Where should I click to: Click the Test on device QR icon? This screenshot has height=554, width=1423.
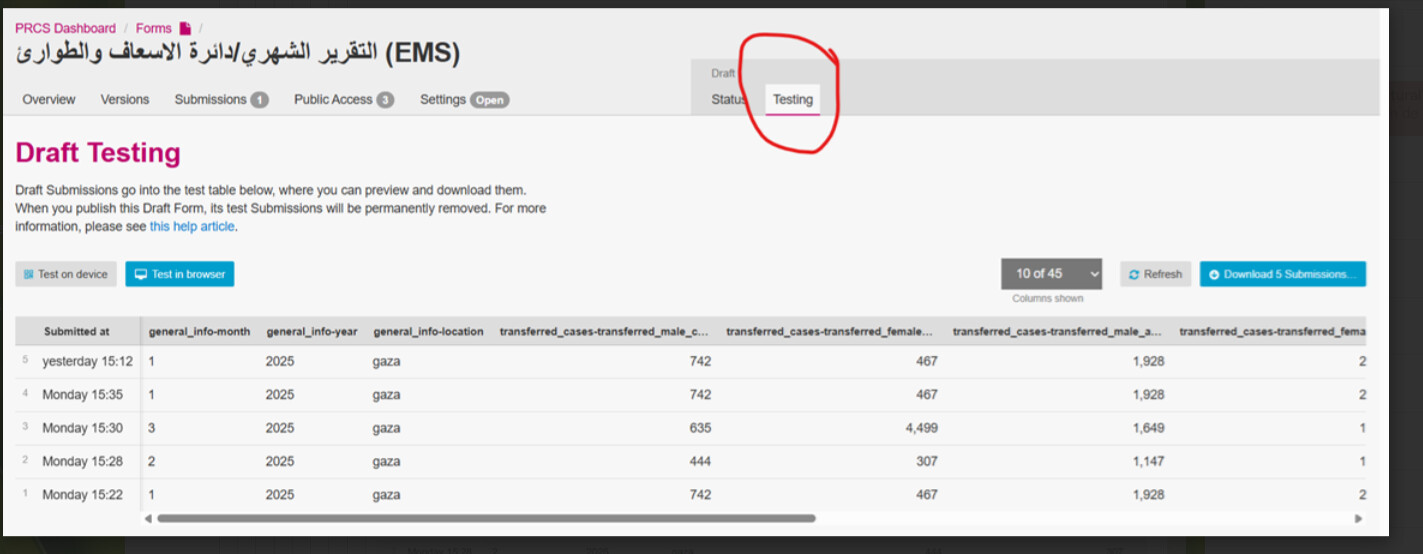(28, 274)
